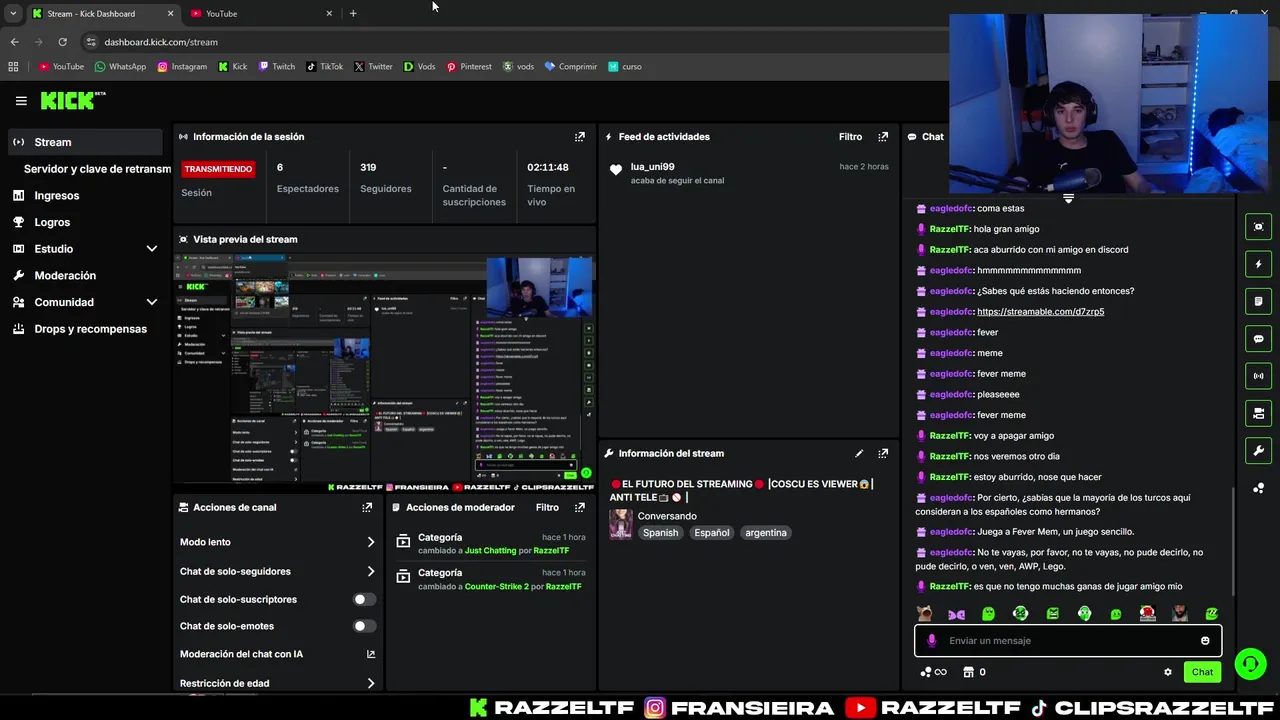Image resolution: width=1280 pixels, height=720 pixels.
Task: Edit stream info with the pencil icon
Action: [858, 453]
